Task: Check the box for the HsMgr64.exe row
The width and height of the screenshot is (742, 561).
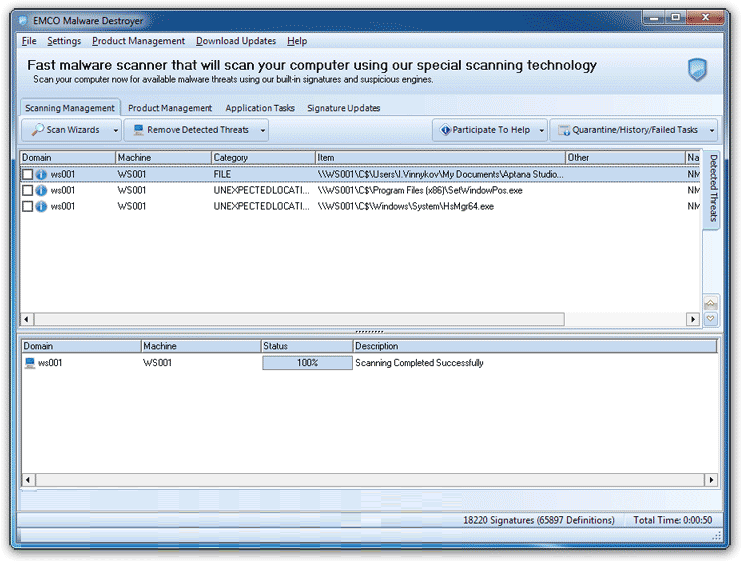Action: 27,207
